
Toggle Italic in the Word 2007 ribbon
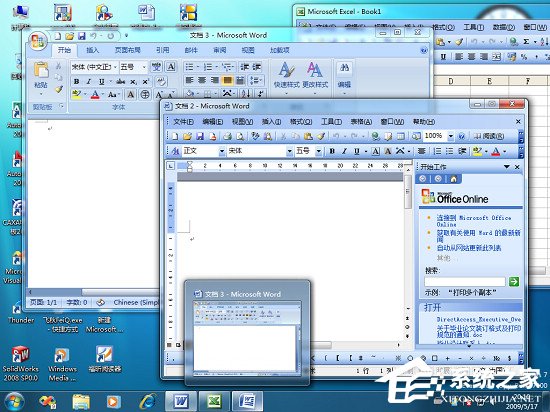(x=88, y=82)
